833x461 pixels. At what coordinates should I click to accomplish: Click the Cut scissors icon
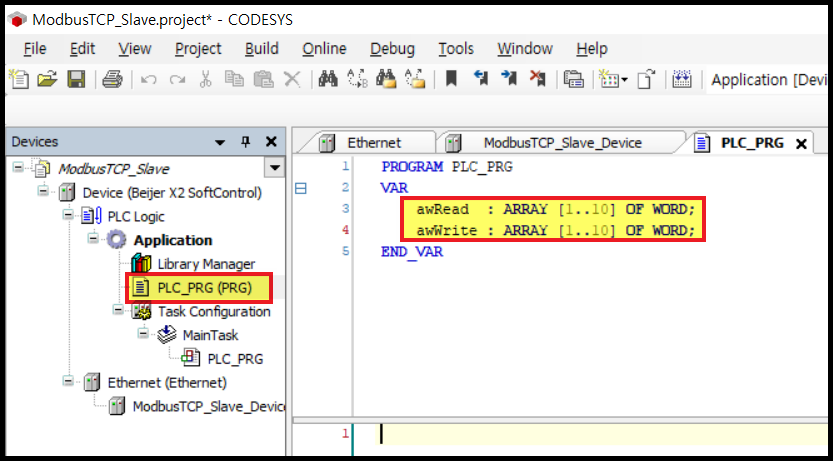[x=206, y=80]
